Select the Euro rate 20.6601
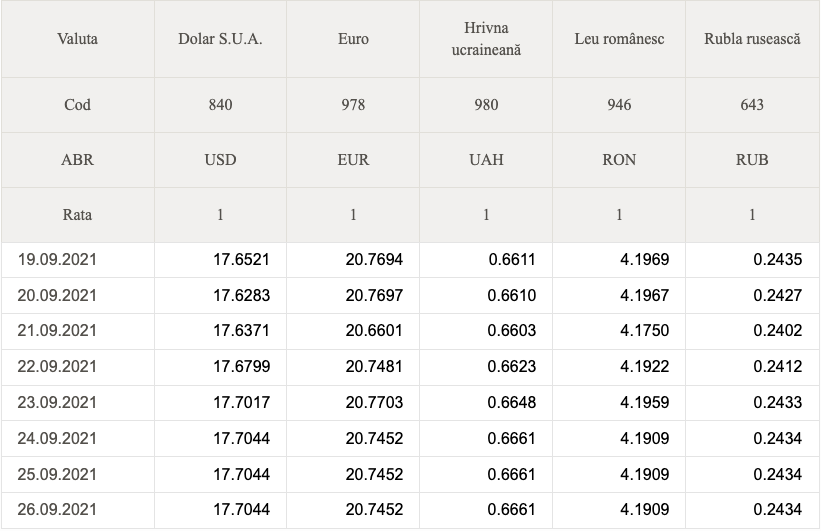The image size is (821, 531). [374, 331]
